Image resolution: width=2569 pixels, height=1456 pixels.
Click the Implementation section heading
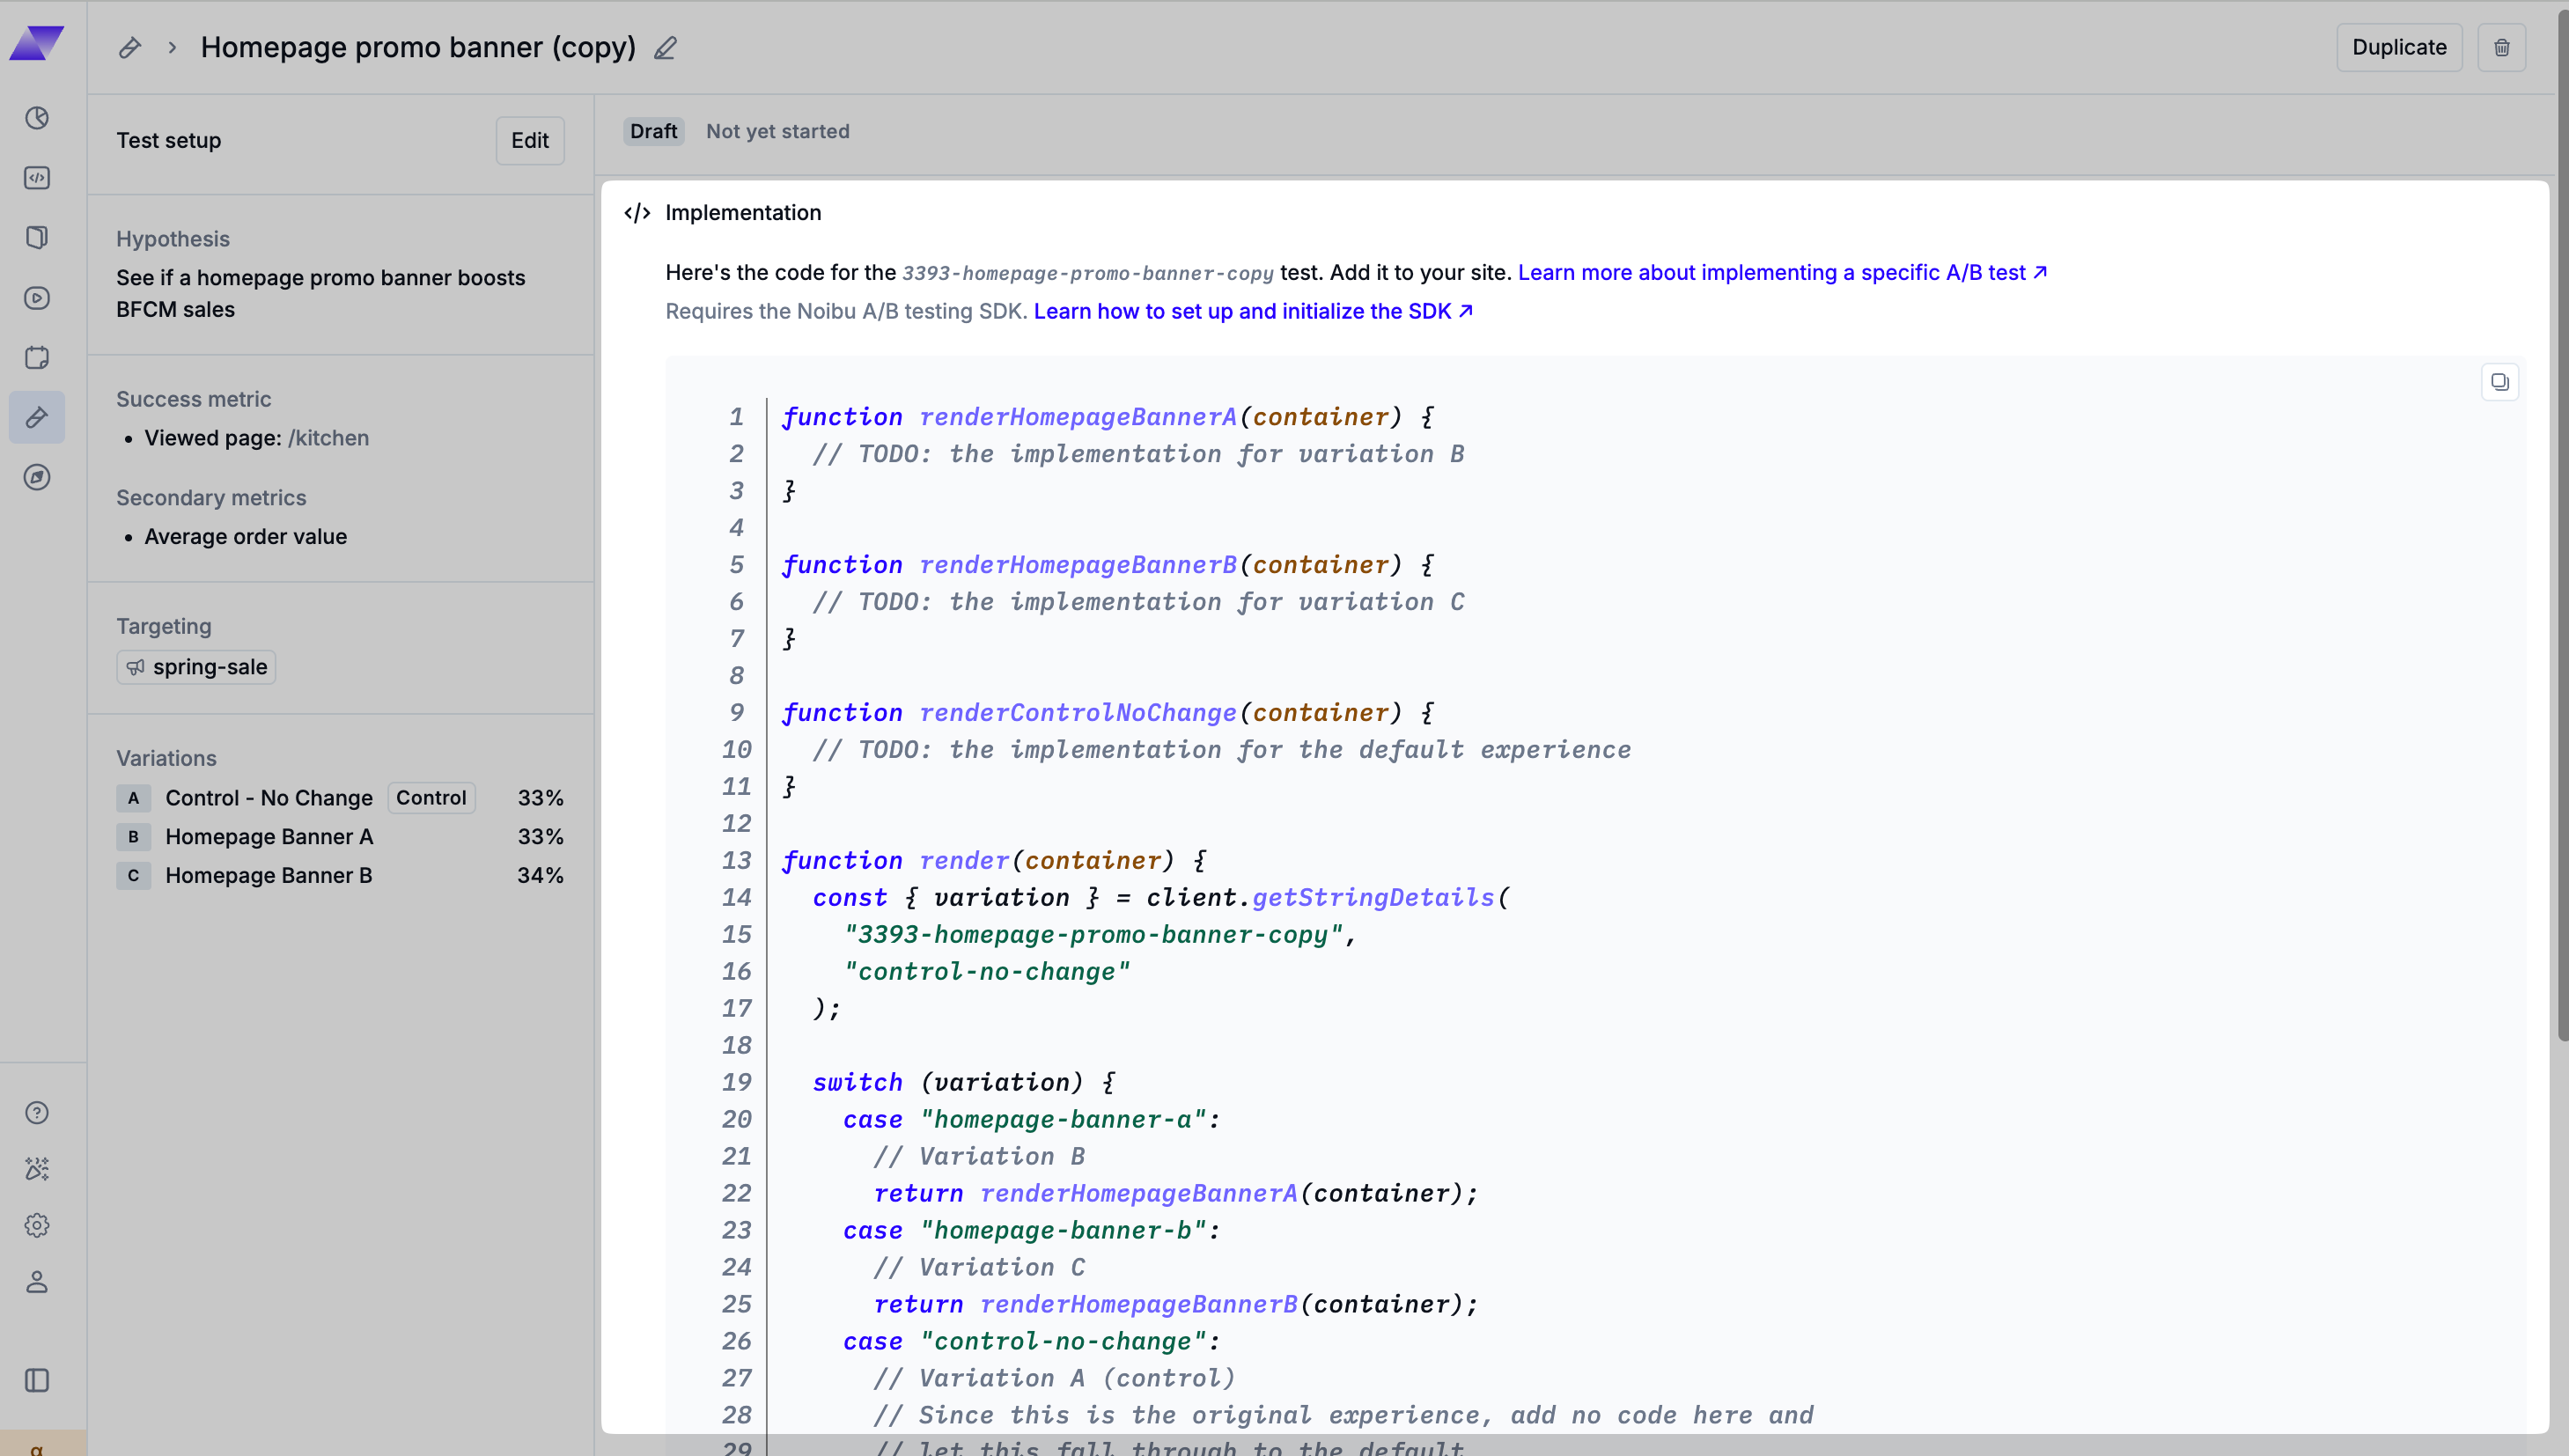click(x=743, y=213)
